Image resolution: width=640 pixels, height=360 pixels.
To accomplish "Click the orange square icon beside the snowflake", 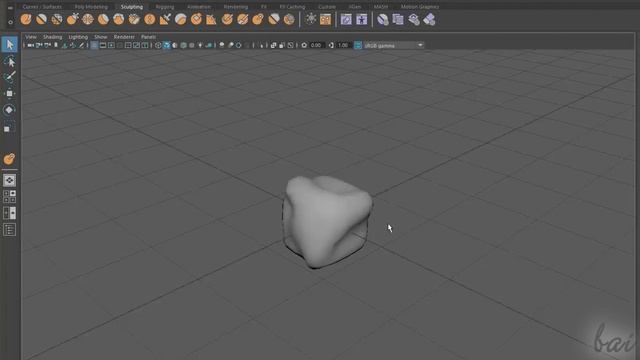I will 326,19.
